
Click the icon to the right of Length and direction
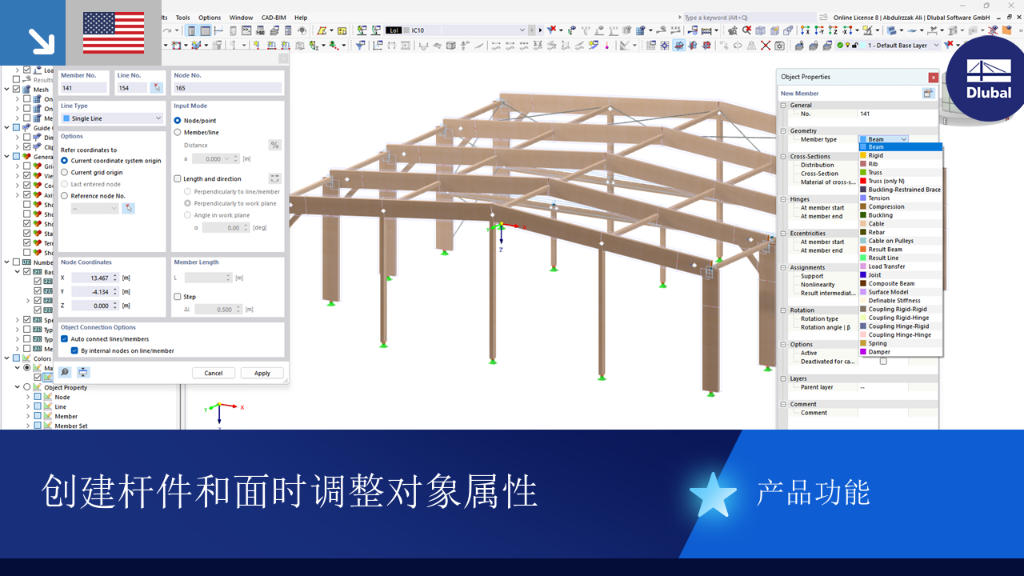pyautogui.click(x=274, y=178)
